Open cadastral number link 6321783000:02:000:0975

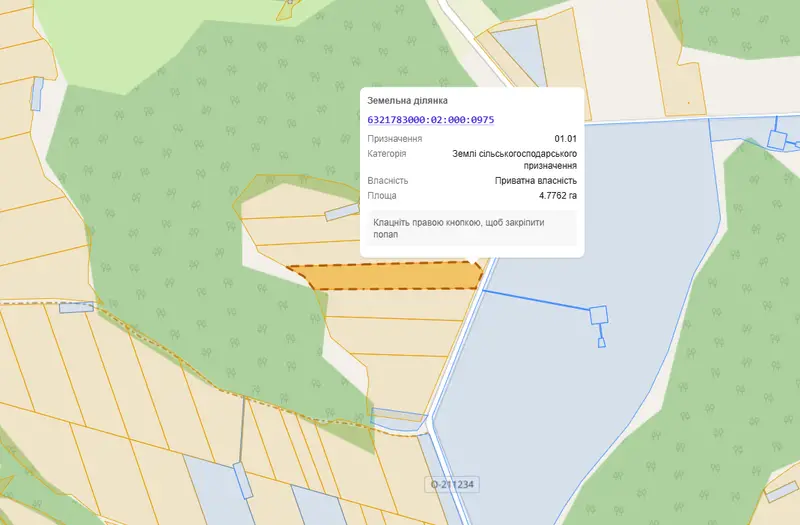tap(431, 120)
